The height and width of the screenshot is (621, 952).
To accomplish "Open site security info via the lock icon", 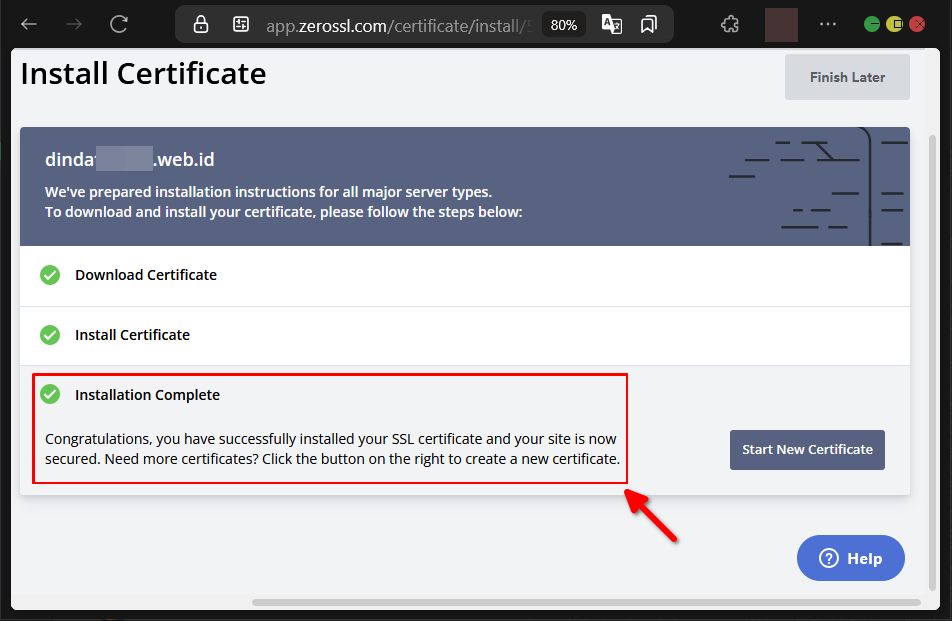I will (200, 25).
